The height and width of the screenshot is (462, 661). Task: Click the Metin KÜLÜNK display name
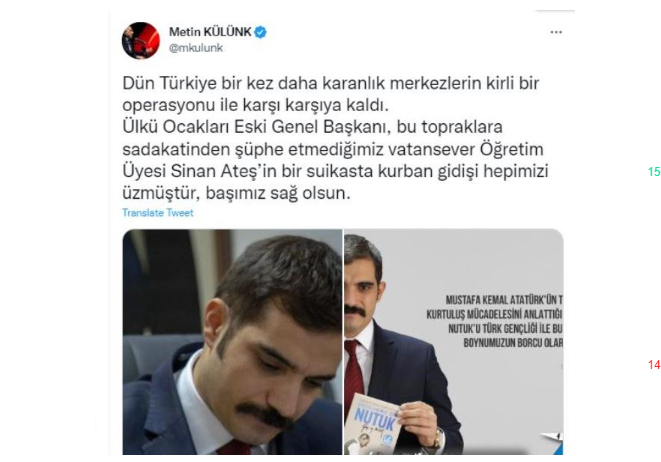click(210, 32)
